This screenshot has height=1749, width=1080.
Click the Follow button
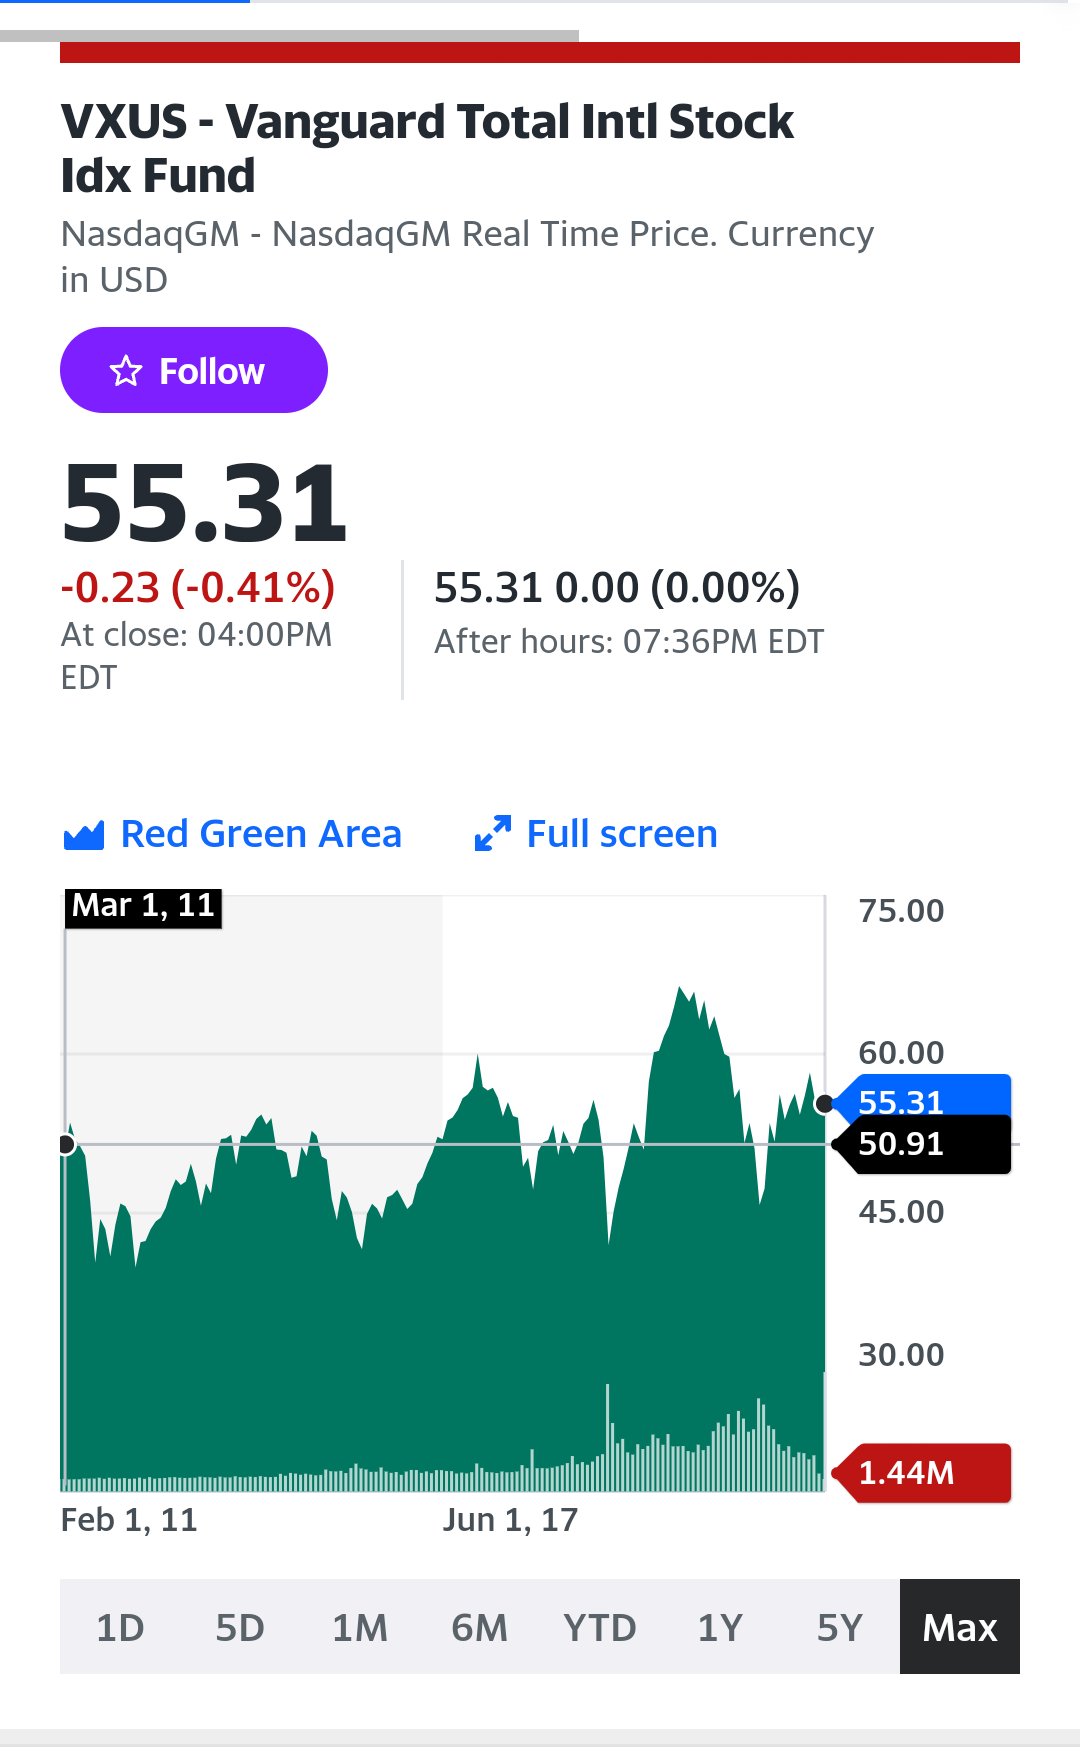click(x=194, y=370)
